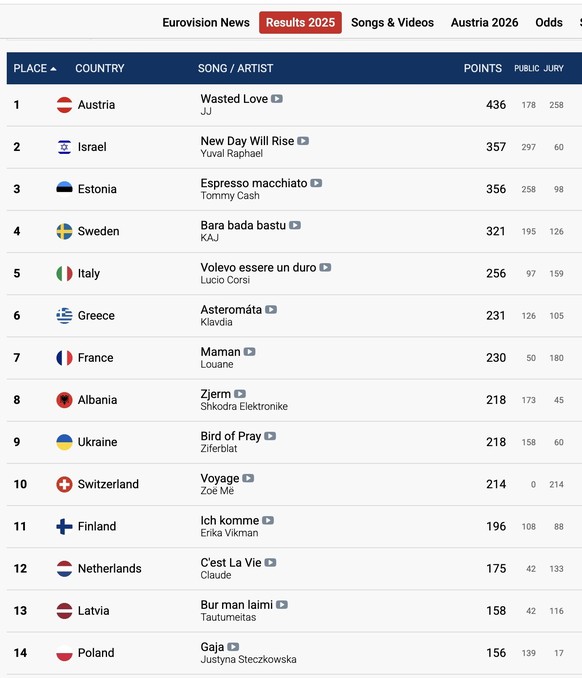Image resolution: width=582 pixels, height=678 pixels.
Task: Play the Wasted Love video icon
Action: (x=277, y=99)
